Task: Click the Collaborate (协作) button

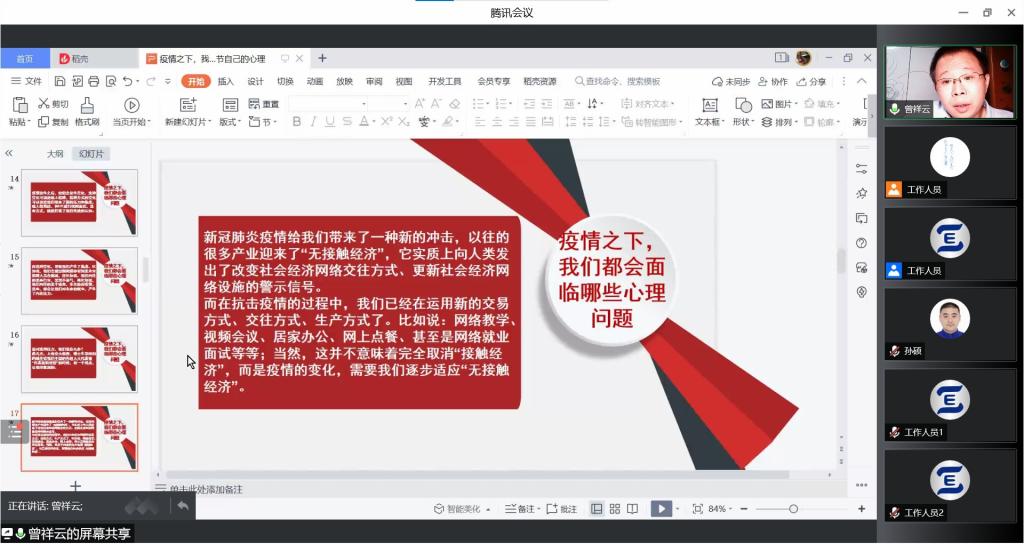Action: [774, 82]
